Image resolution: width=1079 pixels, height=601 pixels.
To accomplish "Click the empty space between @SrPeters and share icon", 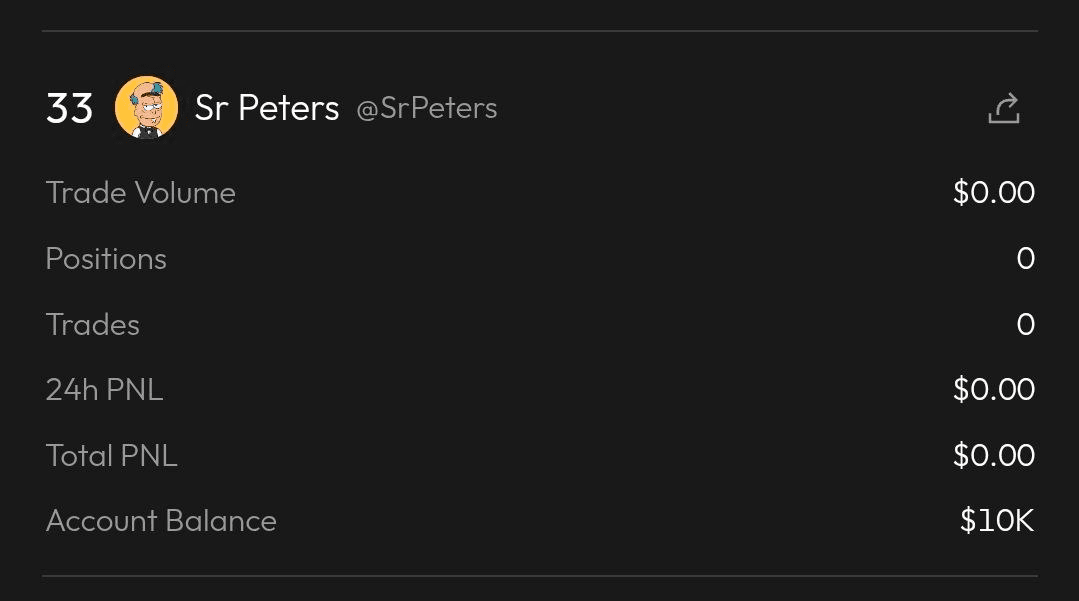I will click(740, 108).
